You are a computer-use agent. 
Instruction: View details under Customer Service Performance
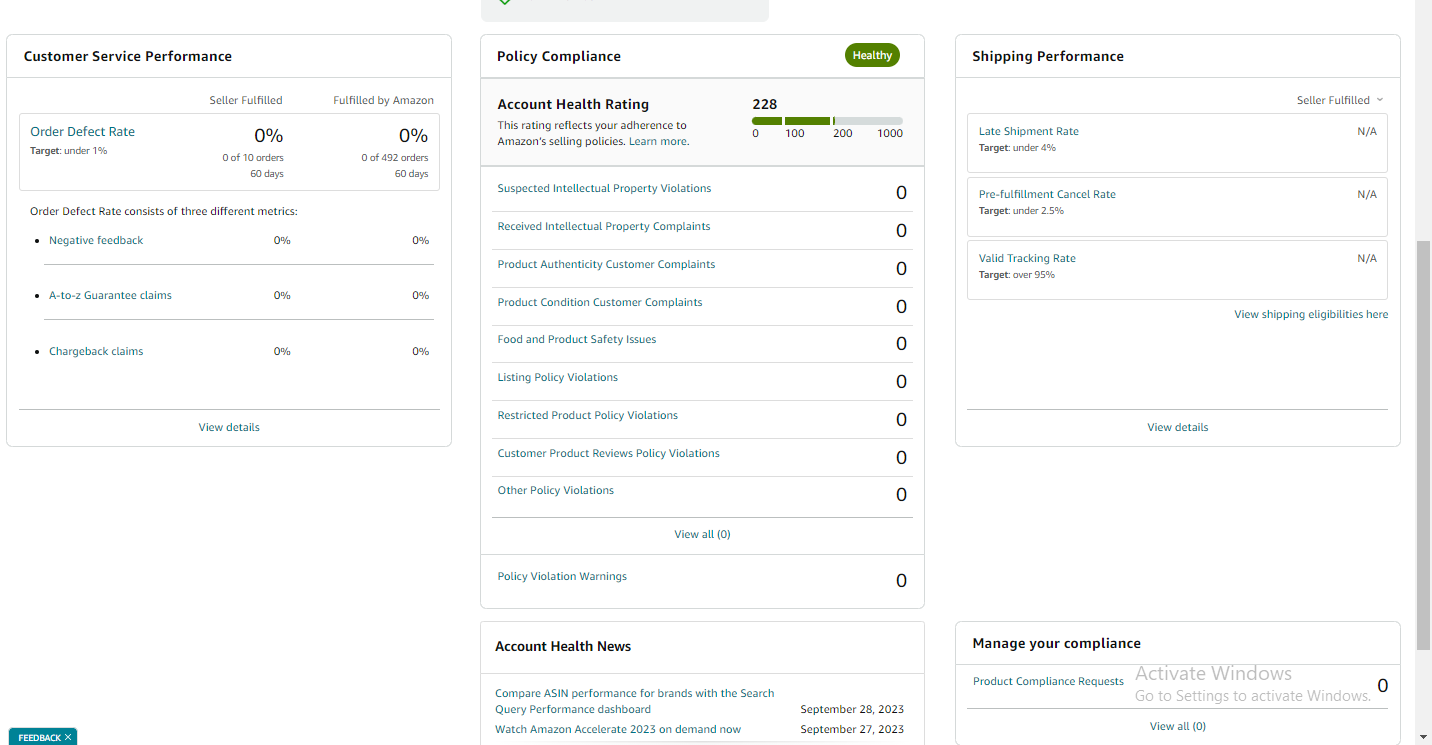point(229,427)
